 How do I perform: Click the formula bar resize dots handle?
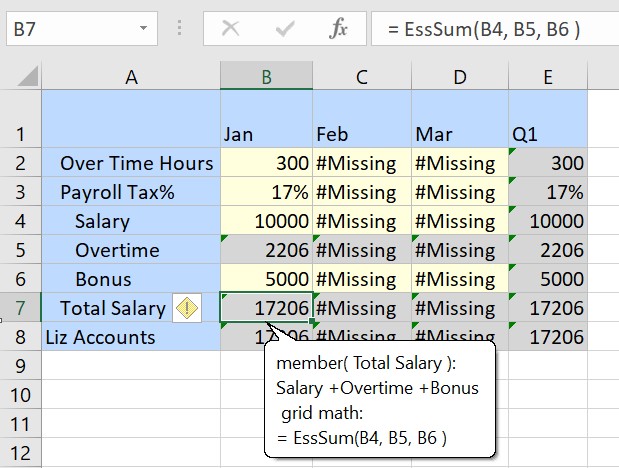pyautogui.click(x=180, y=28)
